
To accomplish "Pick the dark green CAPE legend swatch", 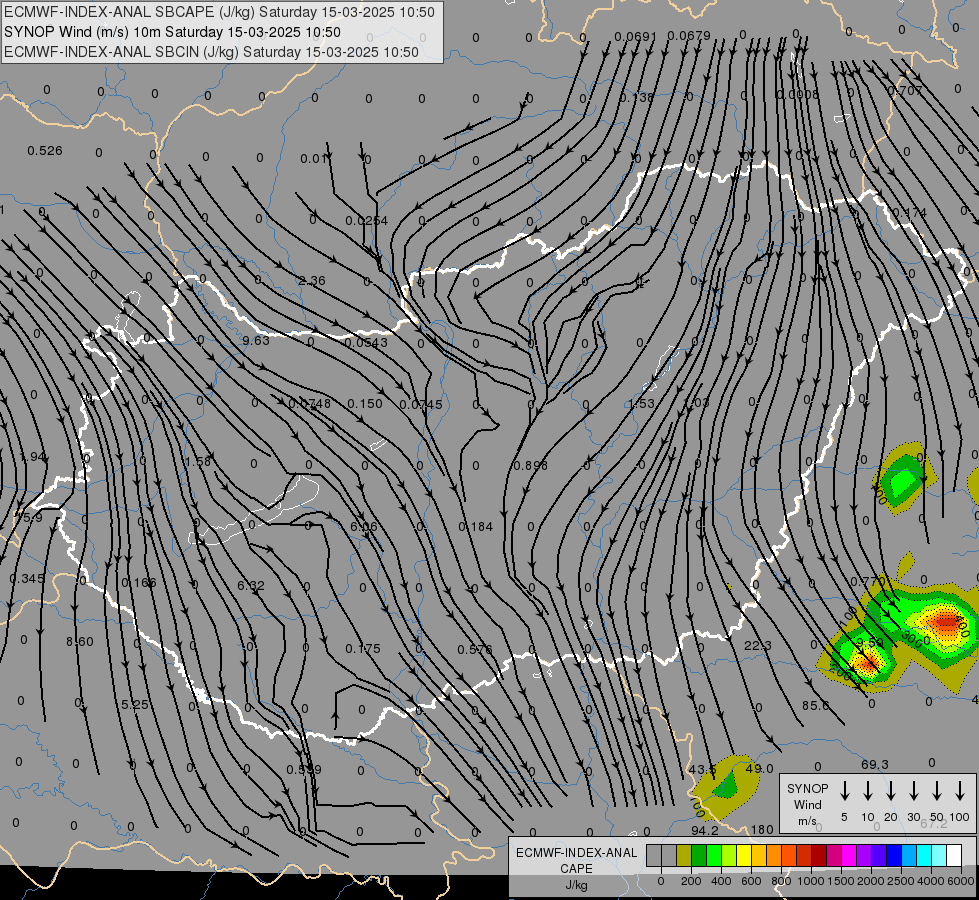I will pos(699,856).
